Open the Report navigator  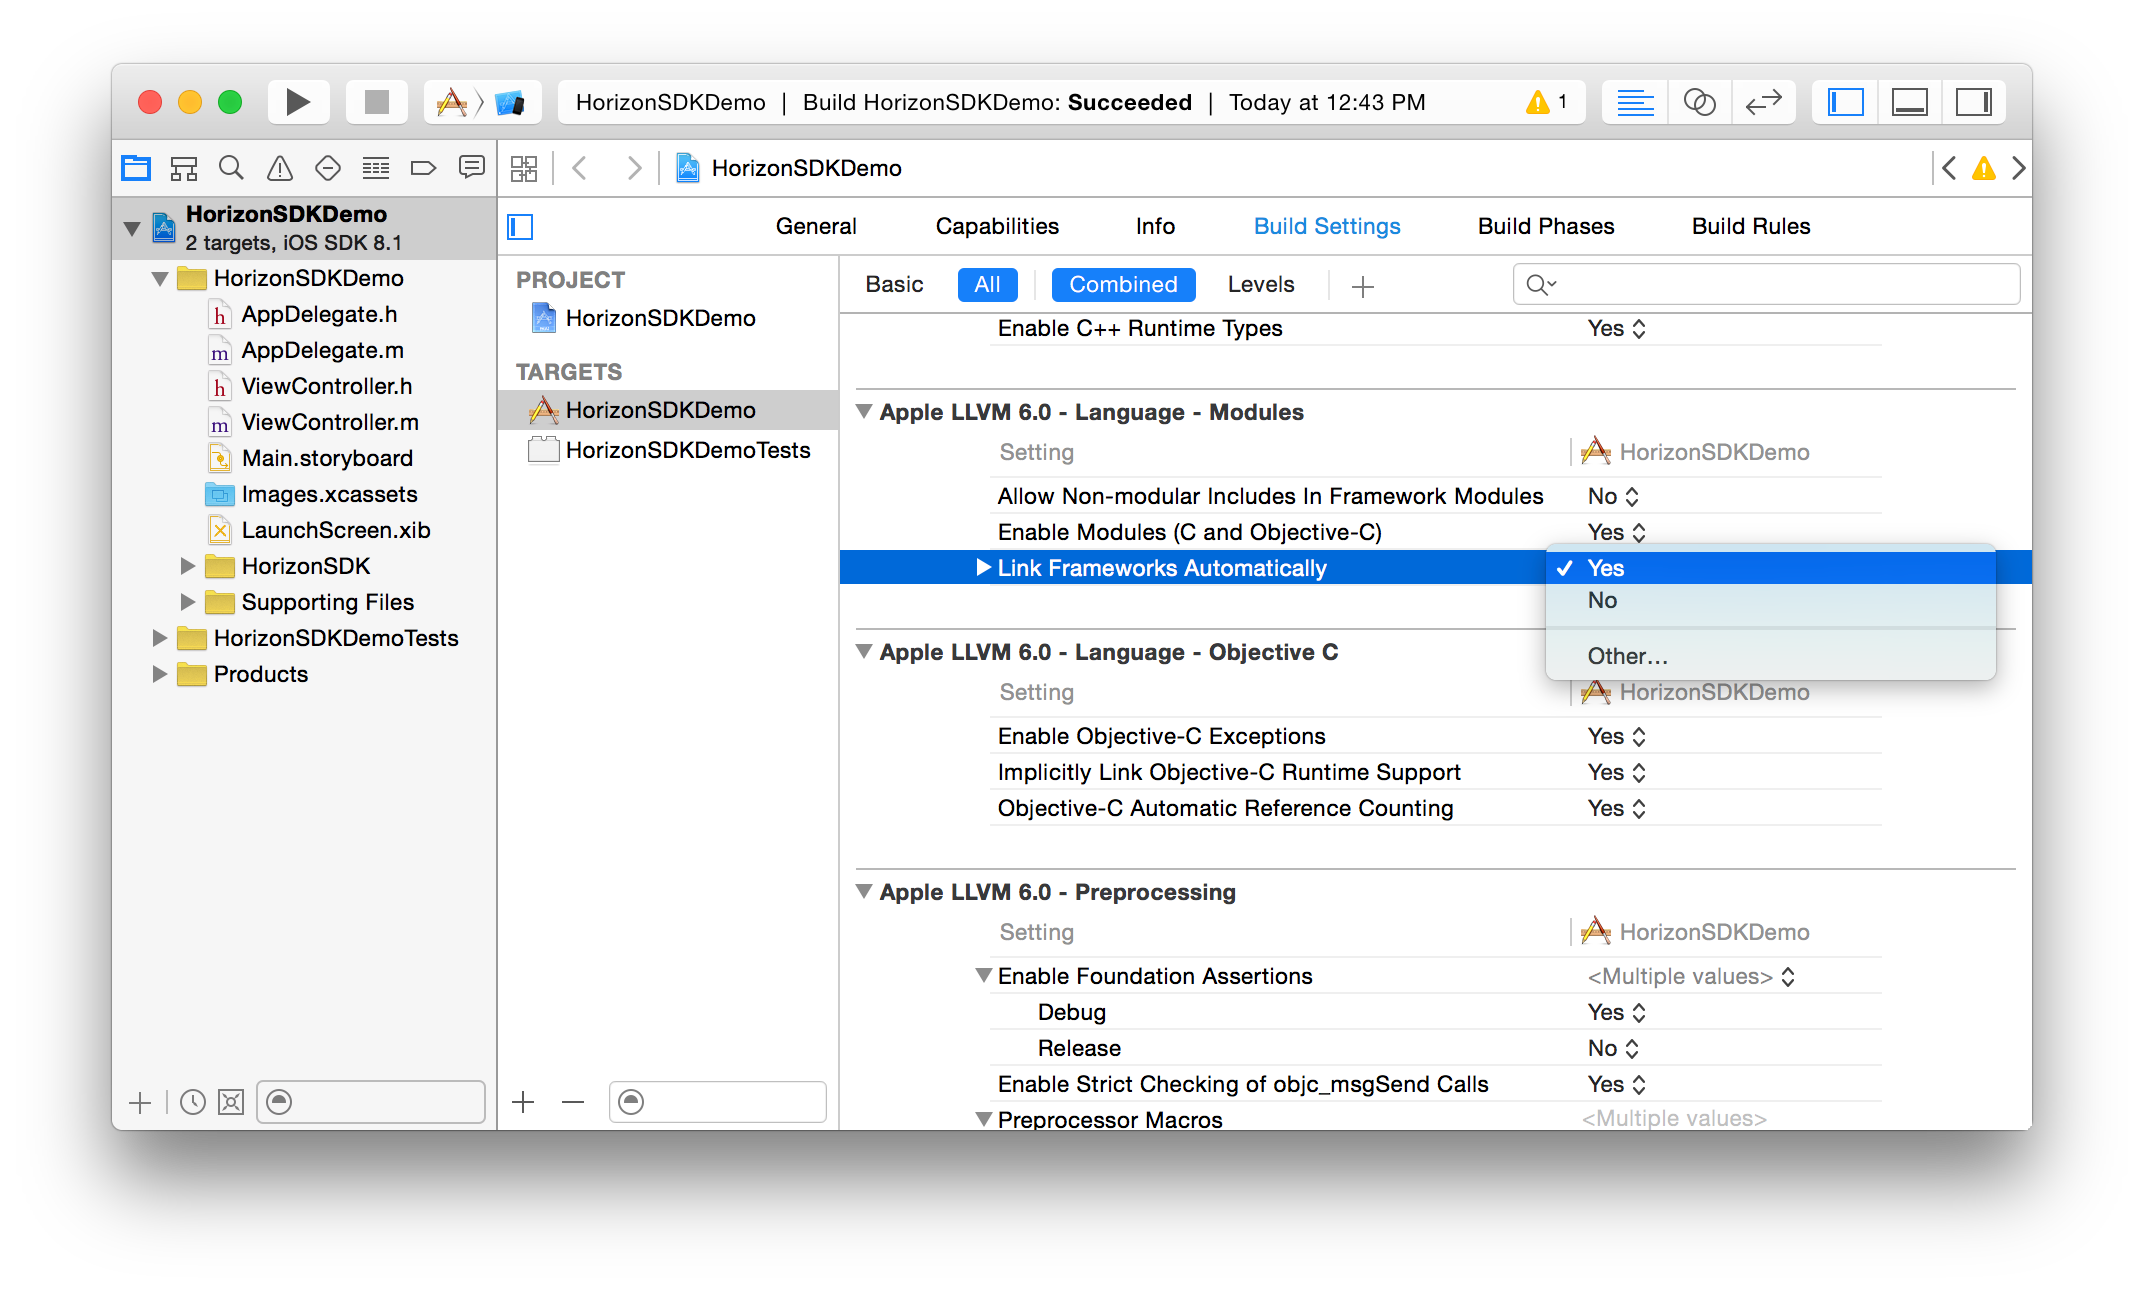pos(472,168)
